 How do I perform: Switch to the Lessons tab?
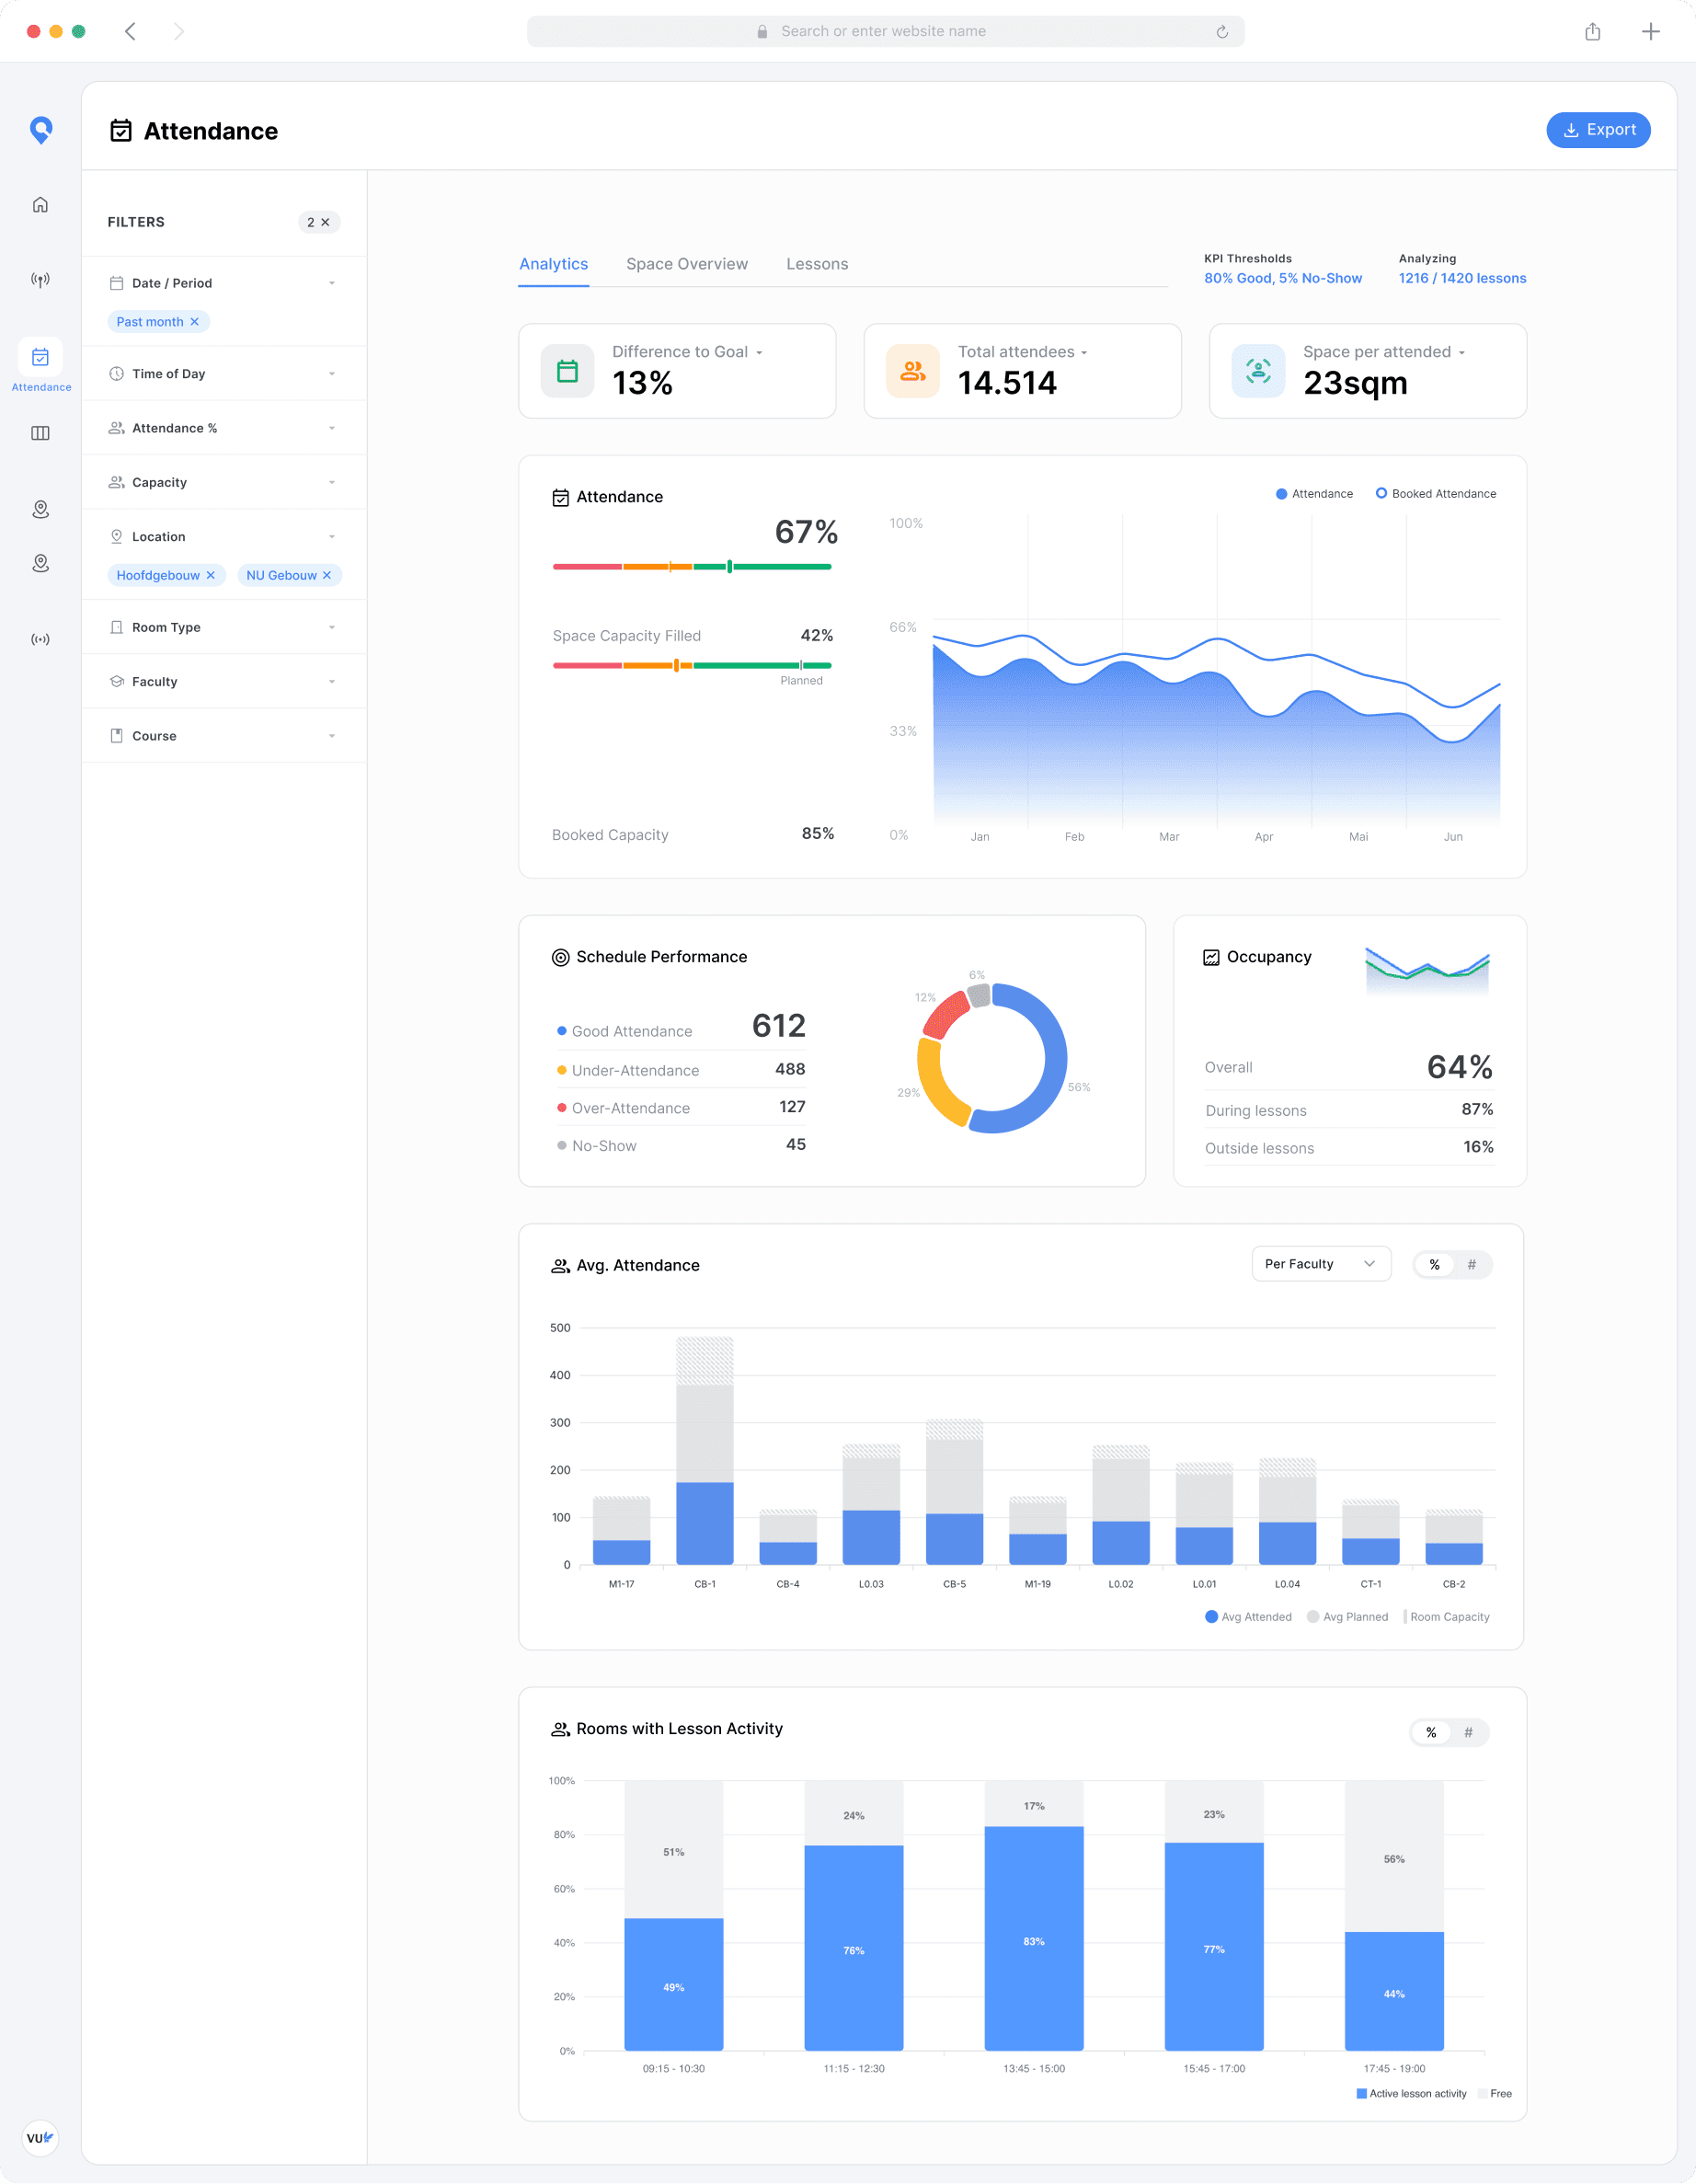[x=816, y=264]
